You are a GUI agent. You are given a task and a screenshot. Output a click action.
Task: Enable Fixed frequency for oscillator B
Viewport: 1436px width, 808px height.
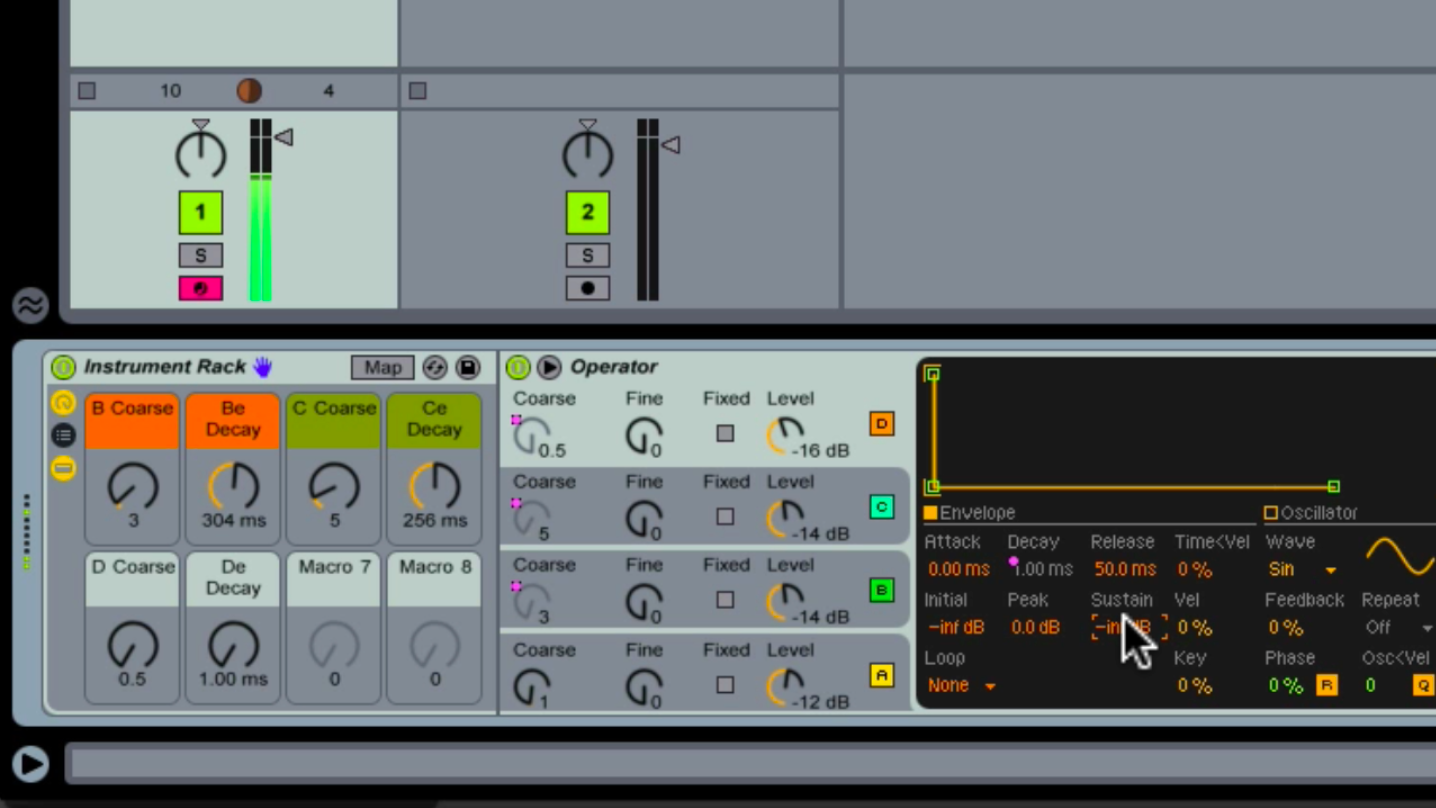(x=725, y=600)
